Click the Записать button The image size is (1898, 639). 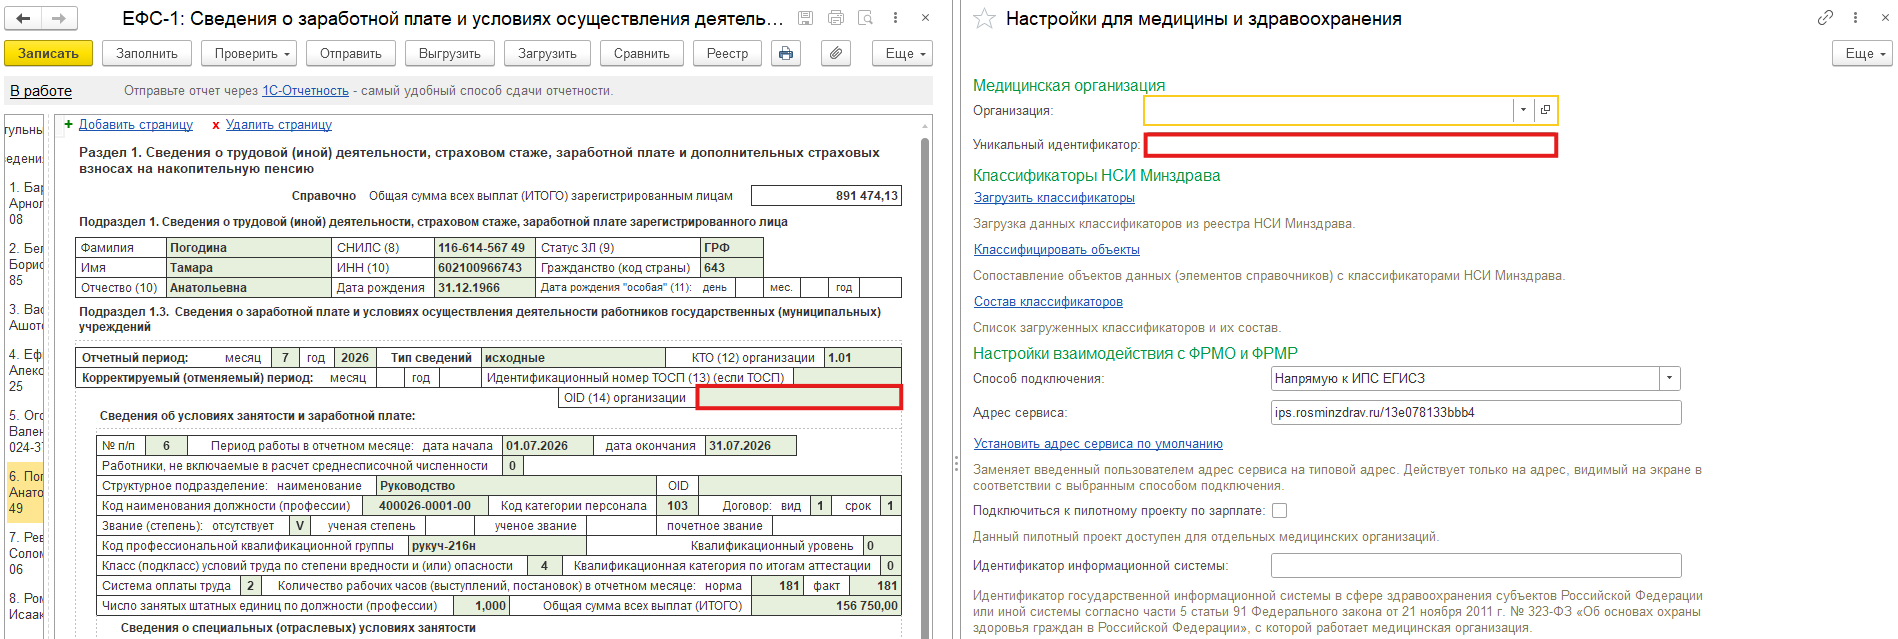(48, 53)
